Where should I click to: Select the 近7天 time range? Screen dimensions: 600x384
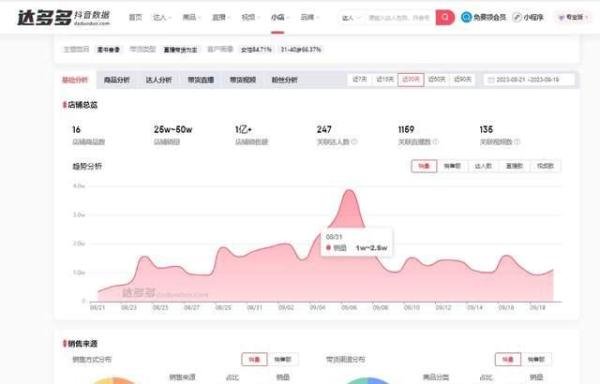[359, 80]
